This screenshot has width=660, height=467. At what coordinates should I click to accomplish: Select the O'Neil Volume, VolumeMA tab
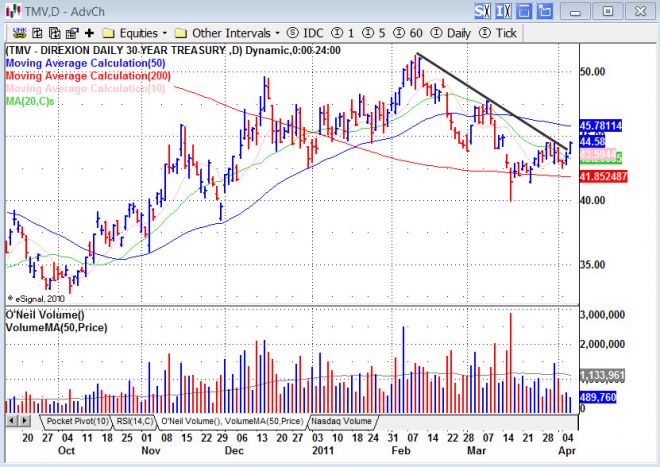[x=232, y=421]
